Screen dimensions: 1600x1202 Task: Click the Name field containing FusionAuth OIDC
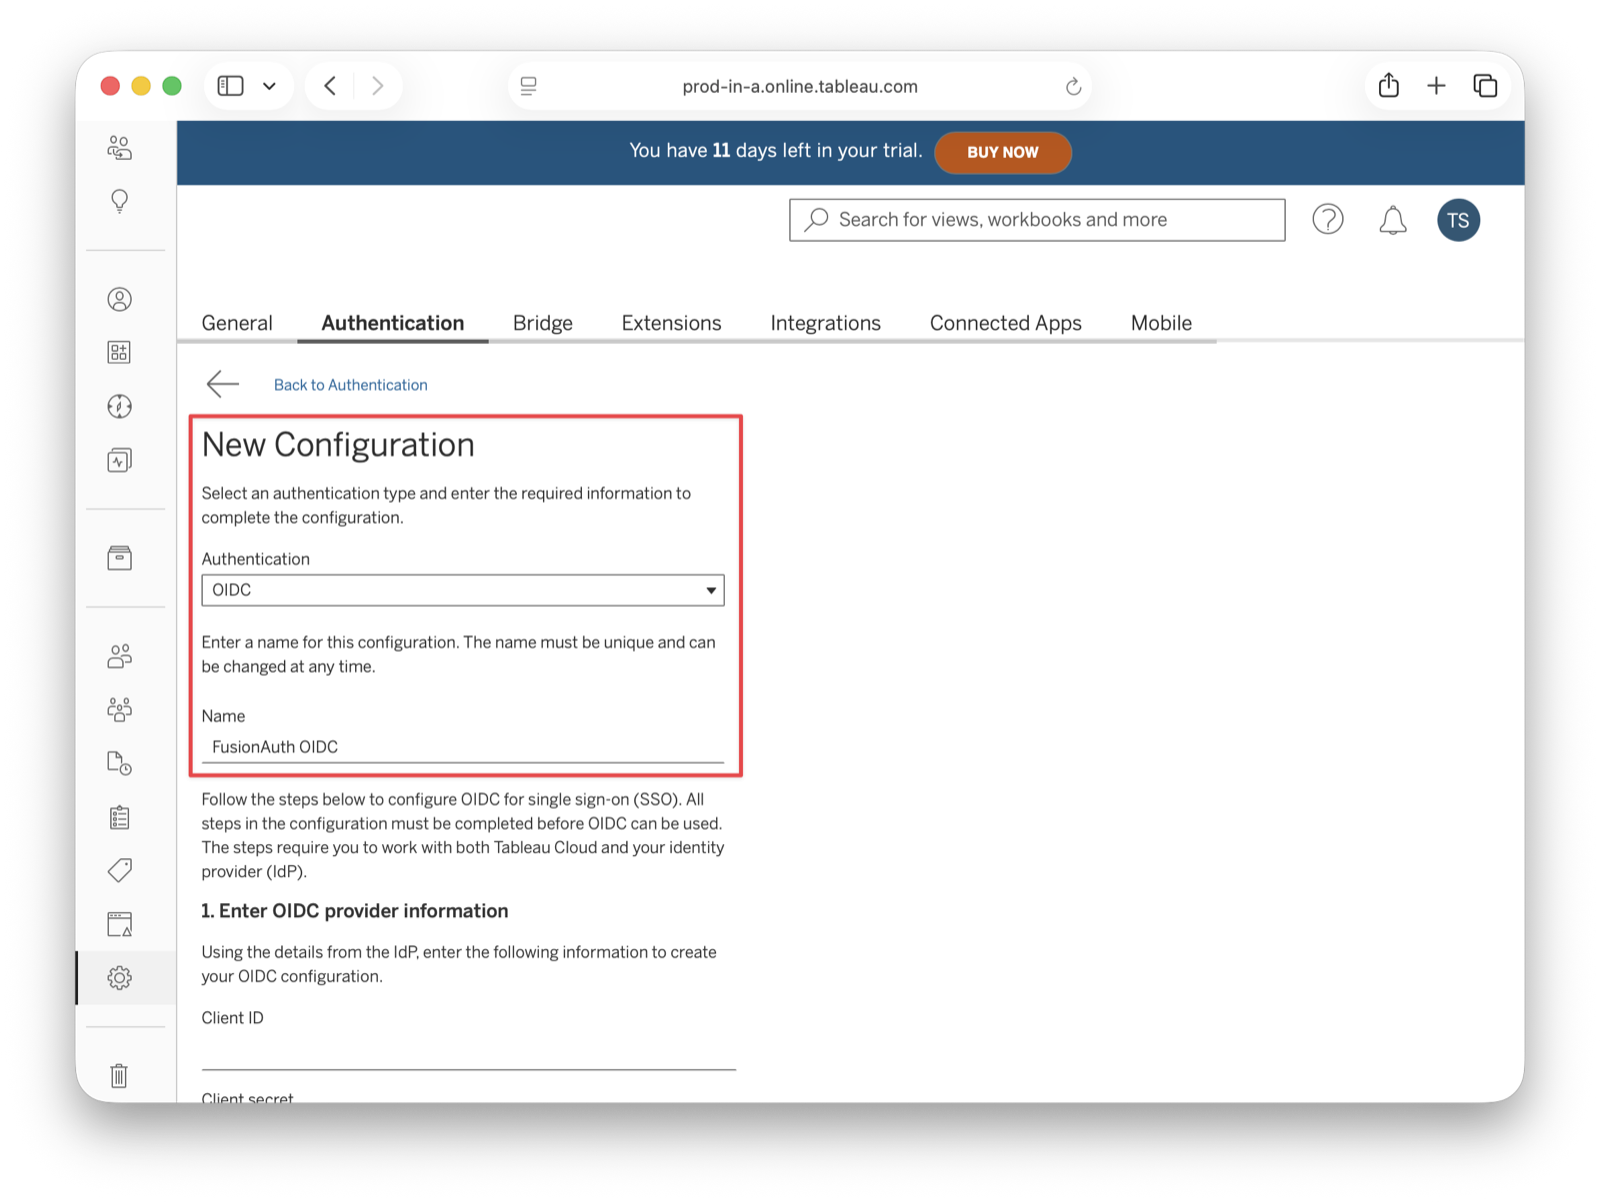pos(463,747)
